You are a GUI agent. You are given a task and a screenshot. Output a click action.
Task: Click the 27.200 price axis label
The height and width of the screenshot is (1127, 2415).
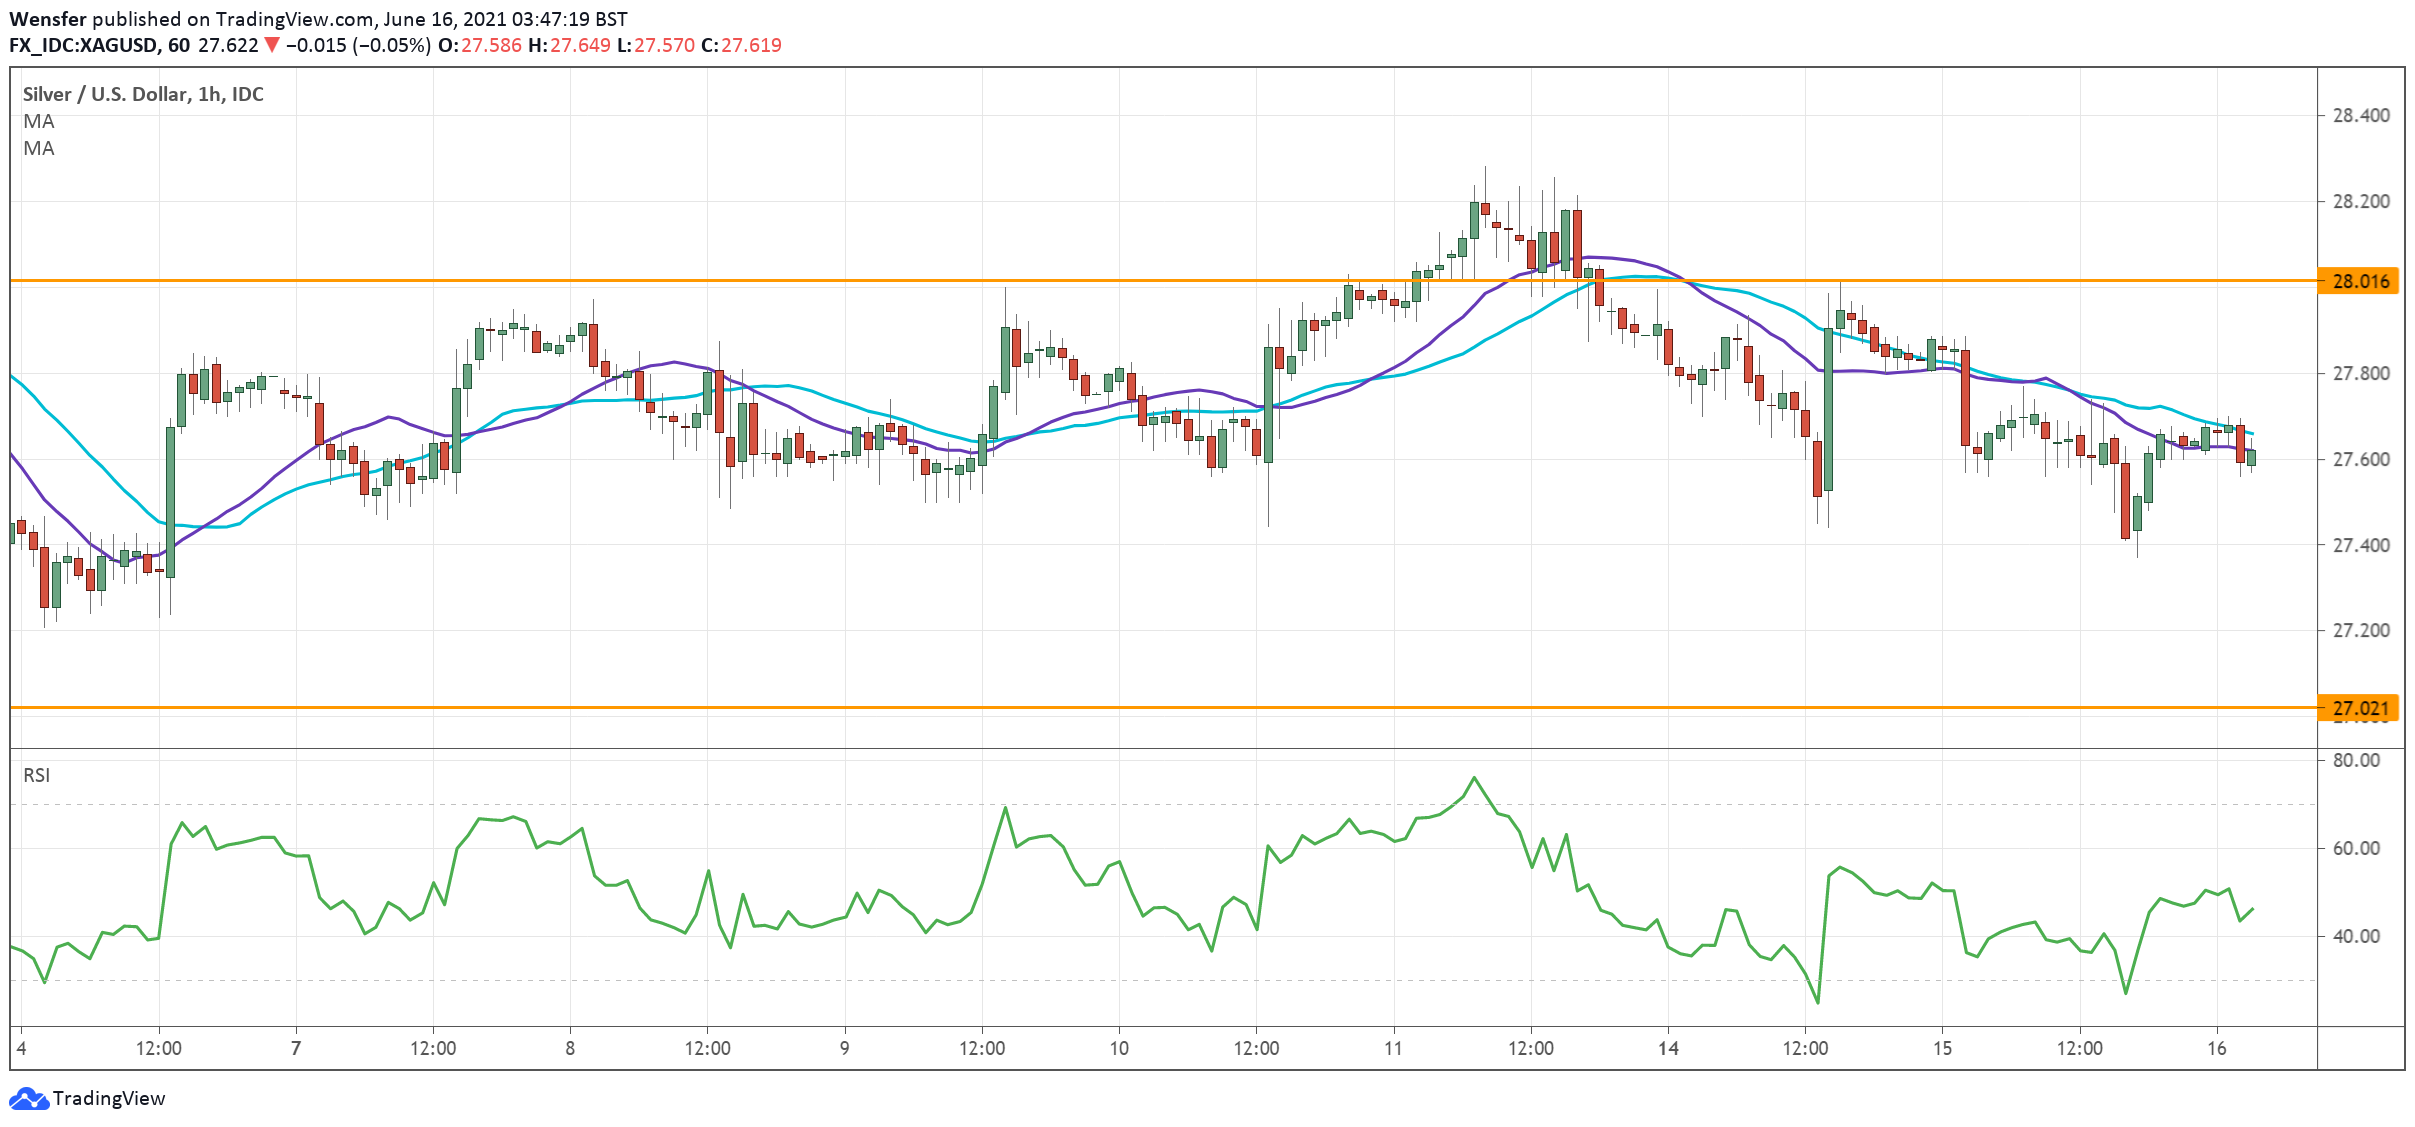[2360, 630]
